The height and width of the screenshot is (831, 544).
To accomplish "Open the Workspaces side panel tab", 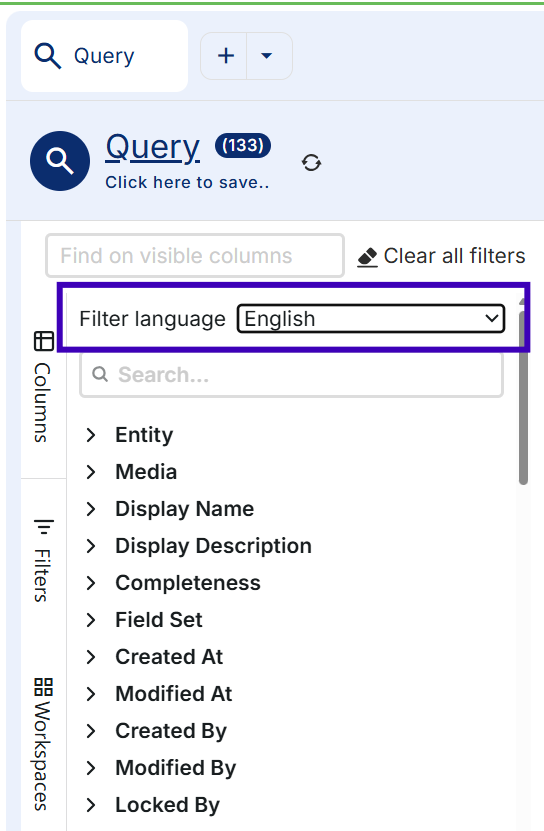I will [43, 744].
